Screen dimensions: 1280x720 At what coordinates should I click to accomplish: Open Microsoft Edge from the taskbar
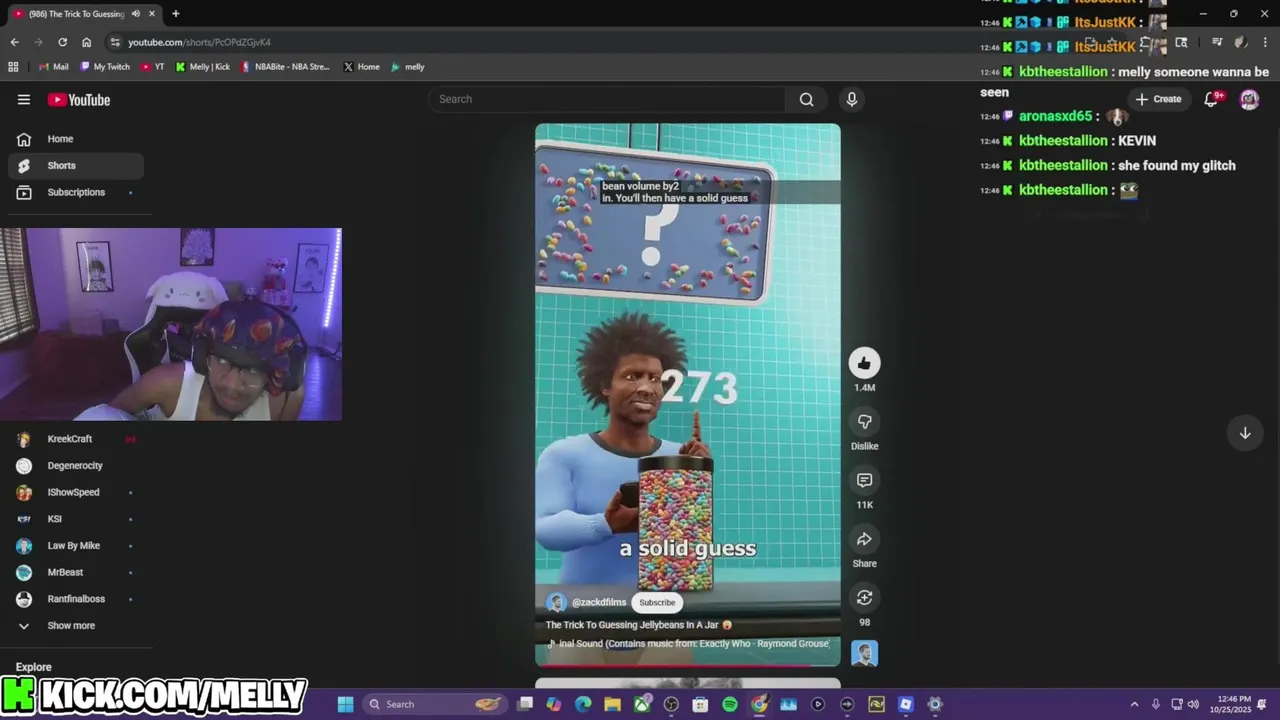coord(583,704)
